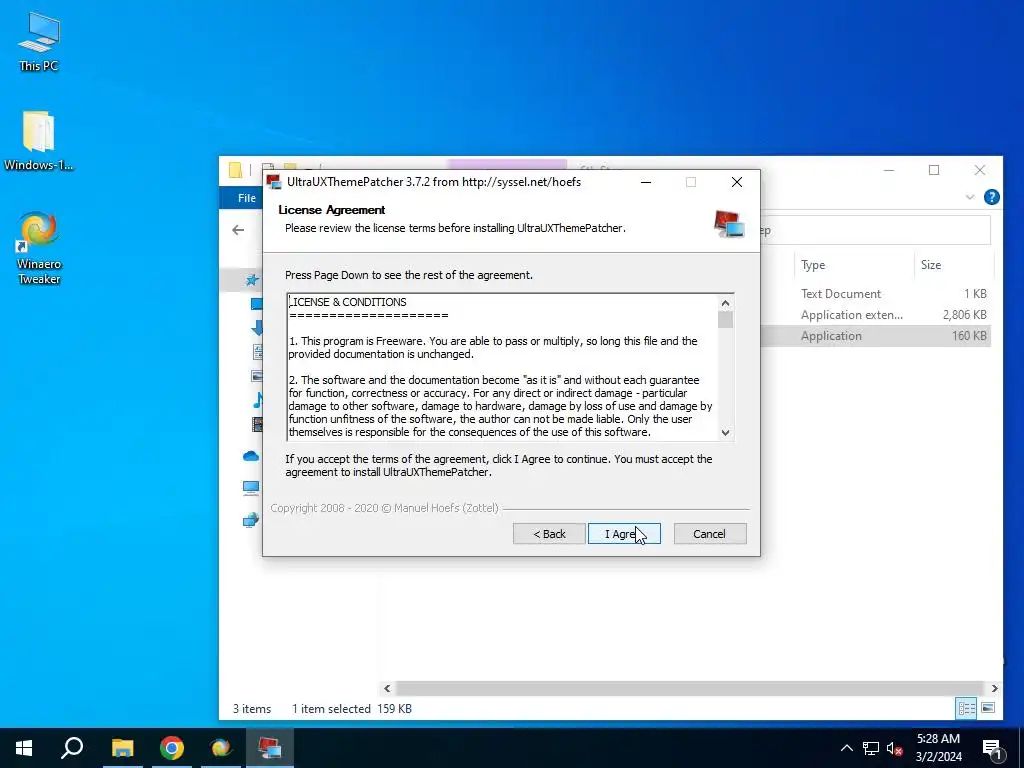Open Network icon in Explorer sidebar
The width and height of the screenshot is (1024, 768).
click(251, 520)
